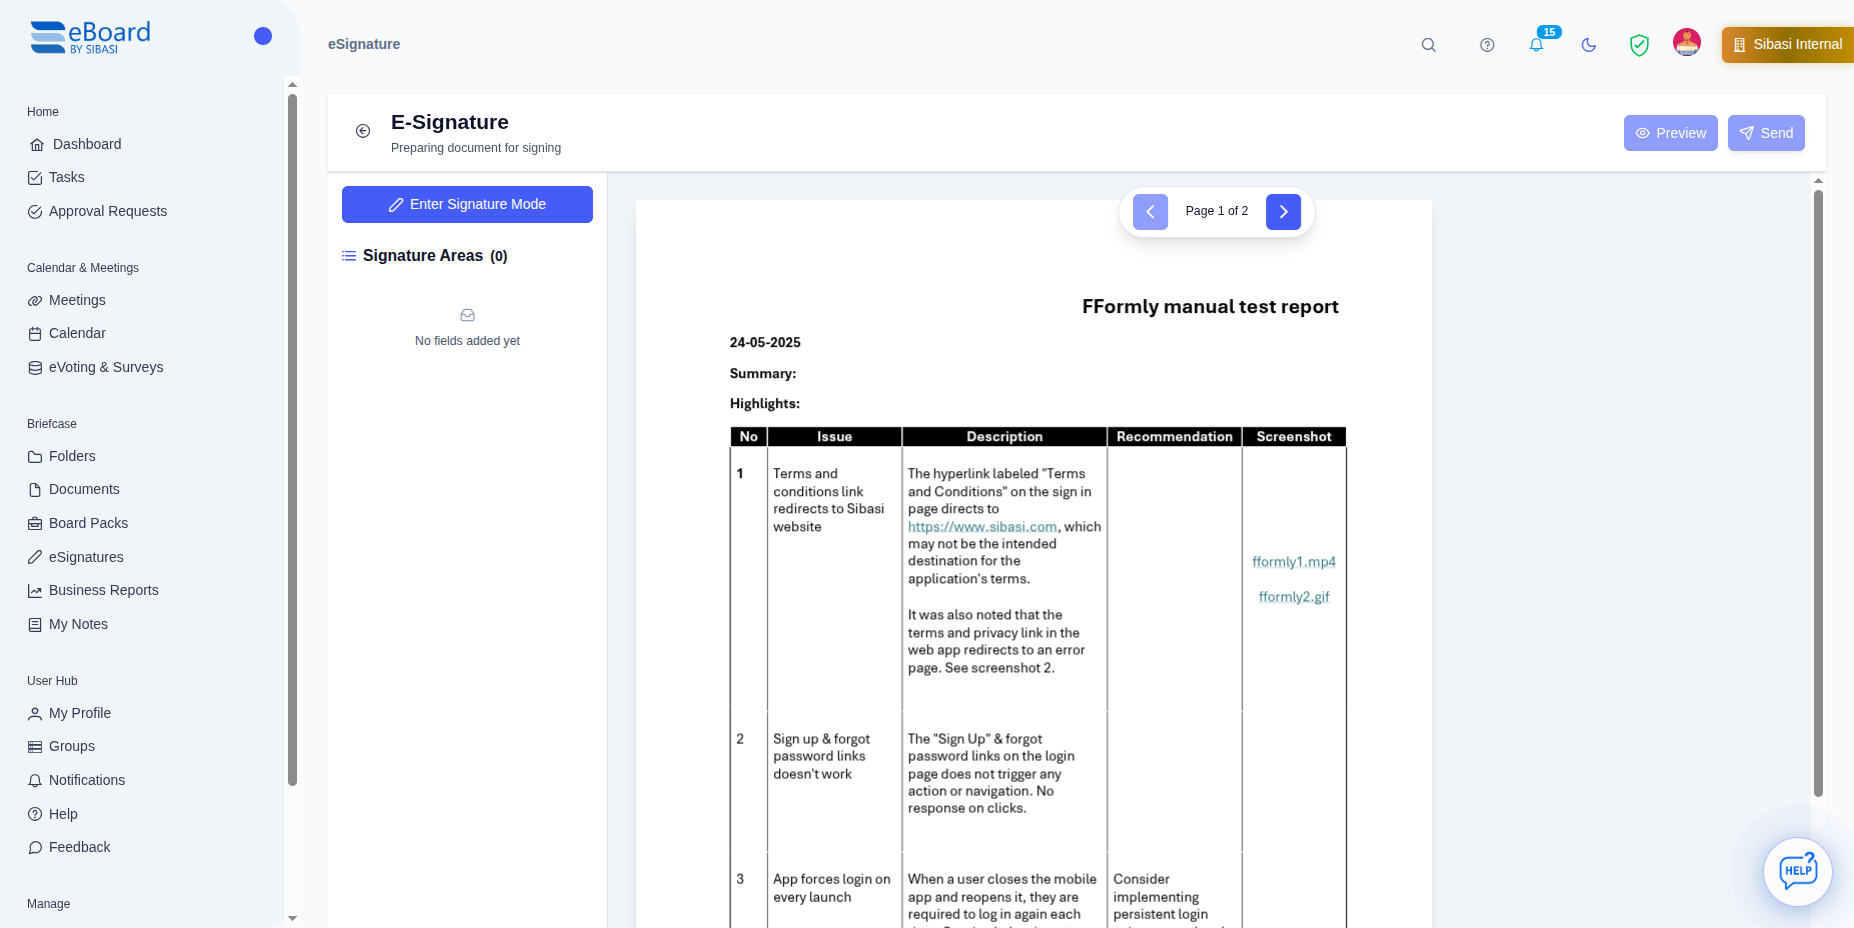The image size is (1854, 928).
Task: Click the document's right vertical scrollbar
Action: point(1818,490)
